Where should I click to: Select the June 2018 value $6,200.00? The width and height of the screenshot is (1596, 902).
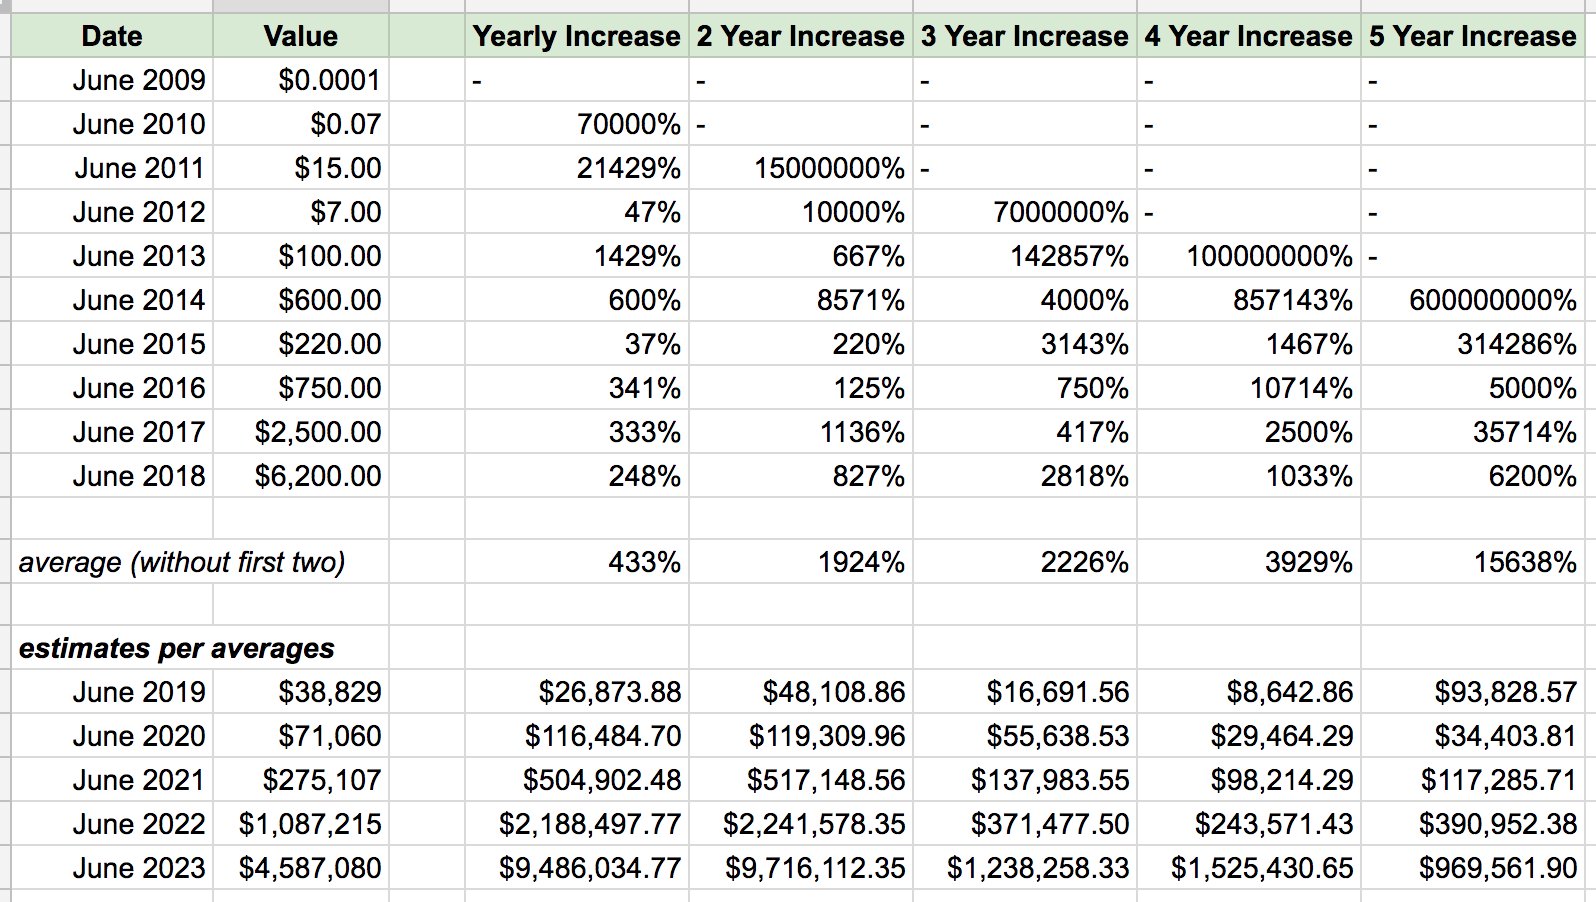[301, 476]
